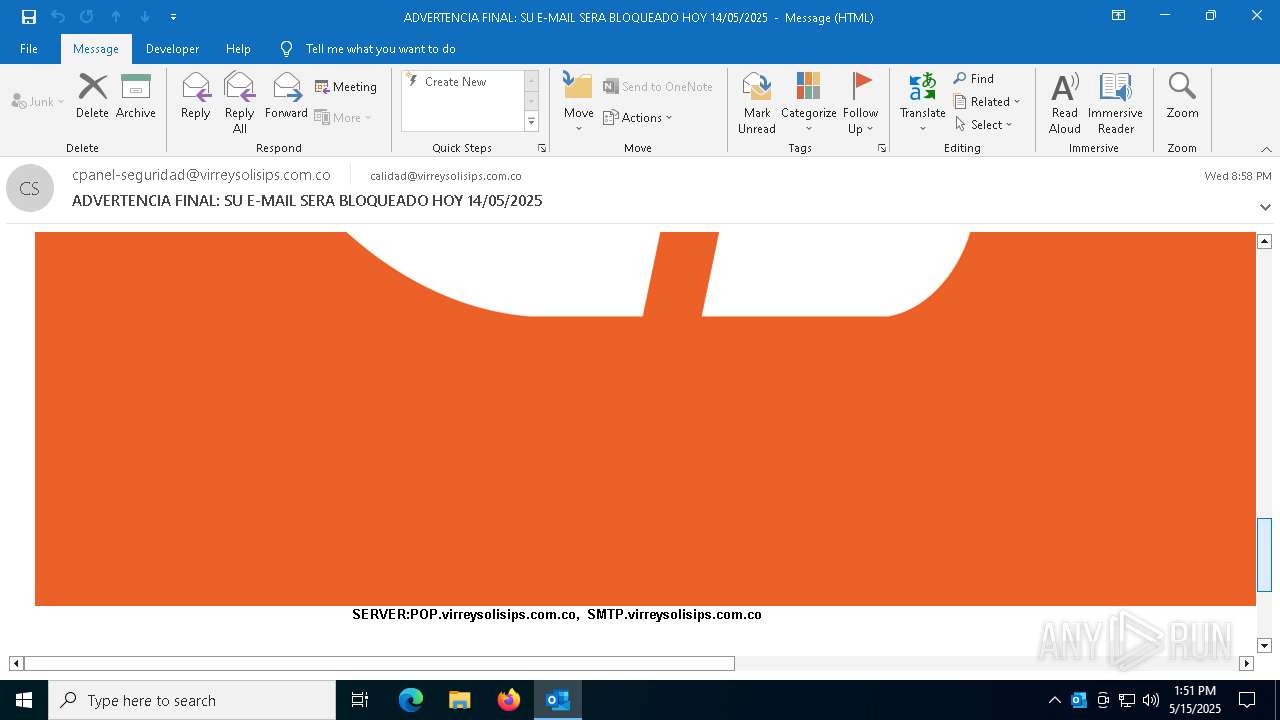Reply with a Meeting
This screenshot has height=720, width=1280.
click(x=346, y=87)
